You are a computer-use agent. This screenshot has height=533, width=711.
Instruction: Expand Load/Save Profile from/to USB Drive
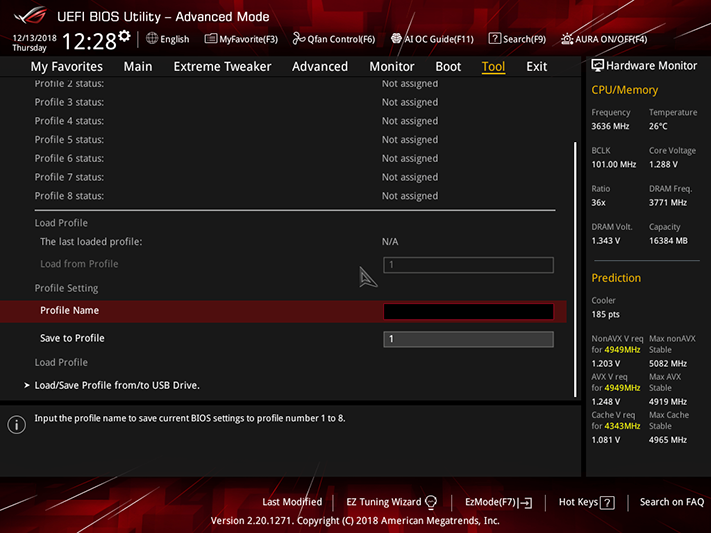point(117,385)
